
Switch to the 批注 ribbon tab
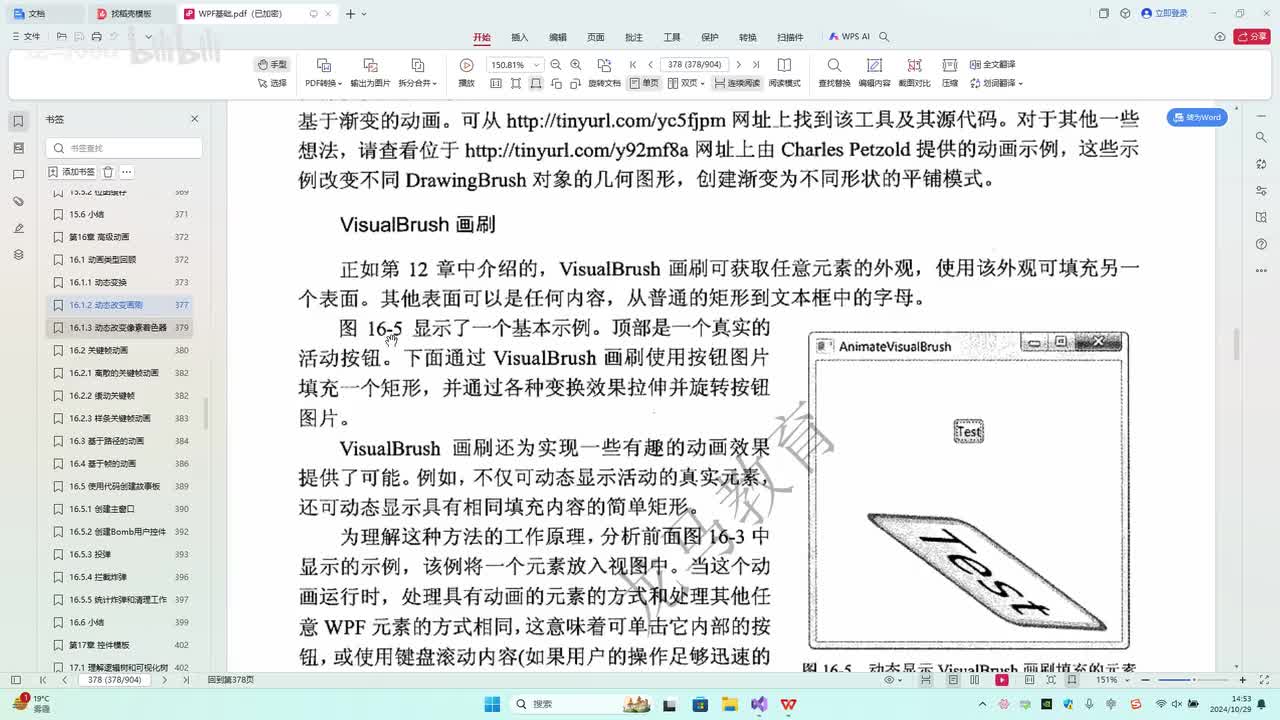pyautogui.click(x=634, y=37)
